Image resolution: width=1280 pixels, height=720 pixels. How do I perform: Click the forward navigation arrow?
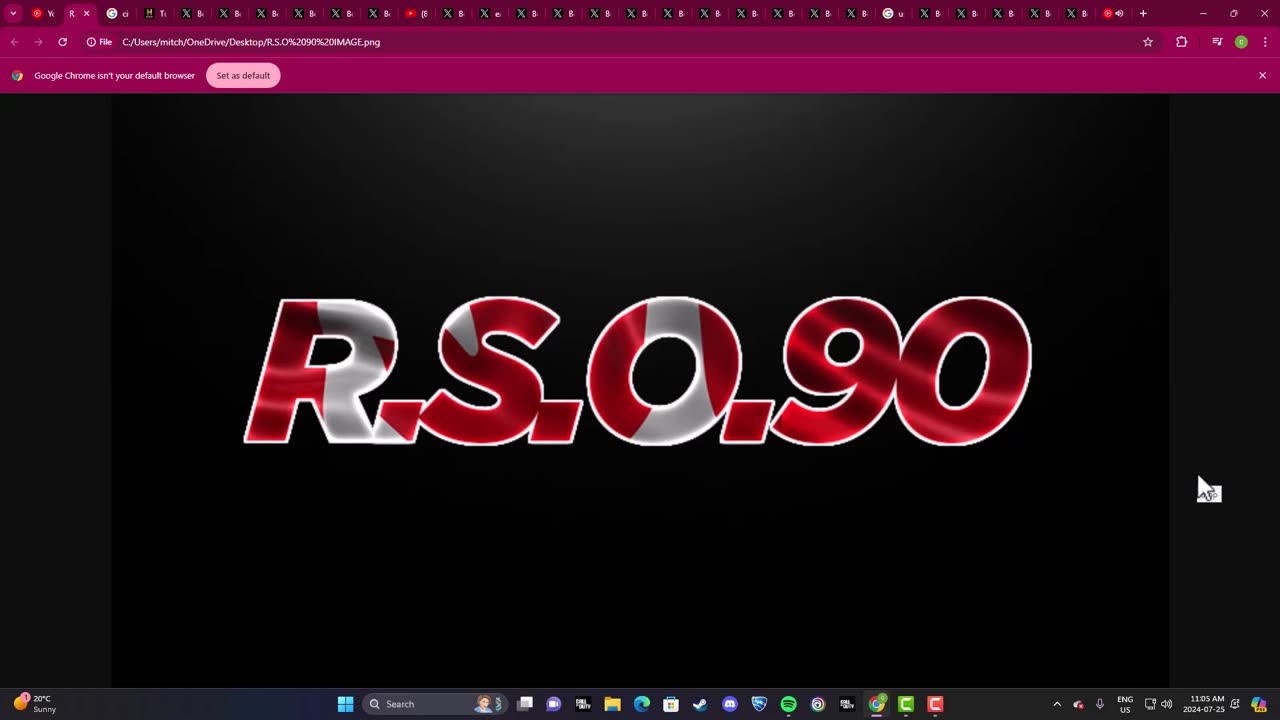point(38,42)
